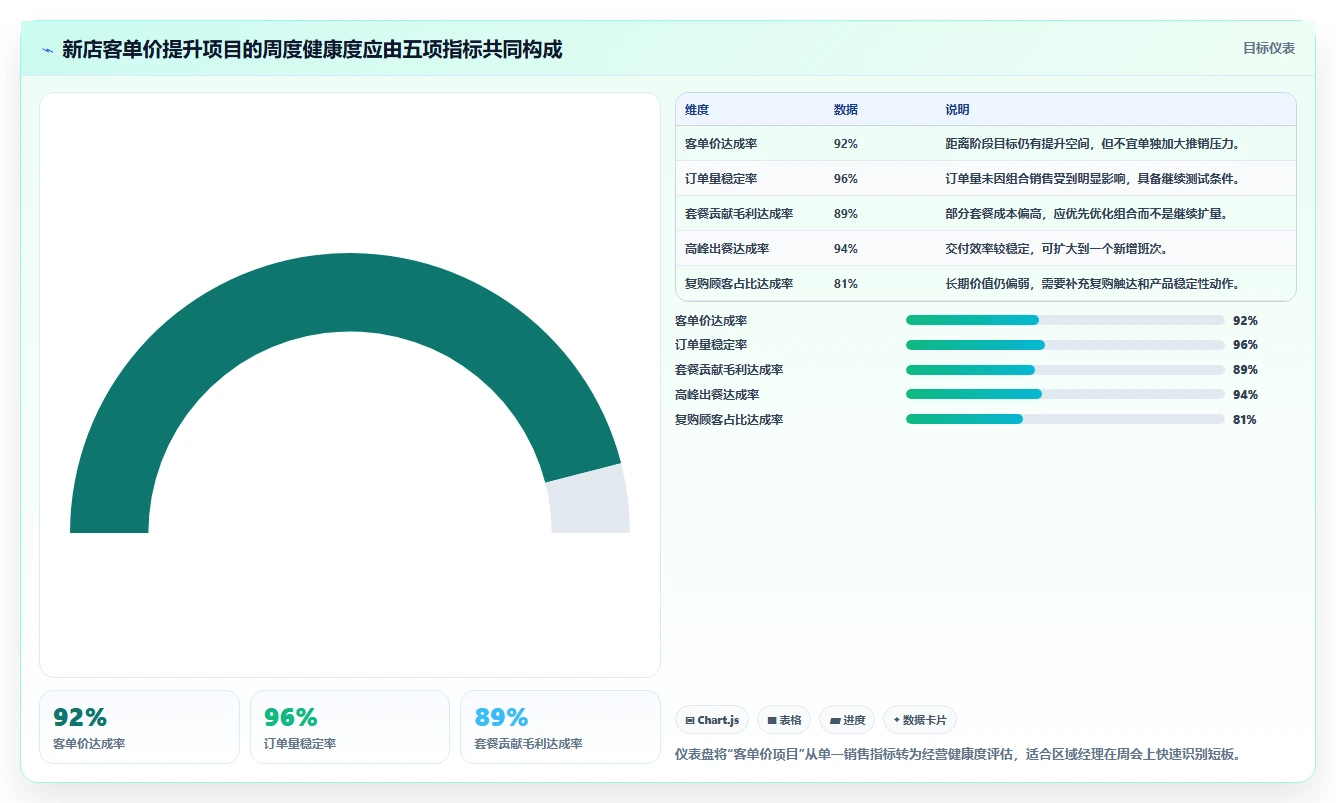The width and height of the screenshot is (1336, 803).
Task: Click the 维度 column header
Action: 697,110
